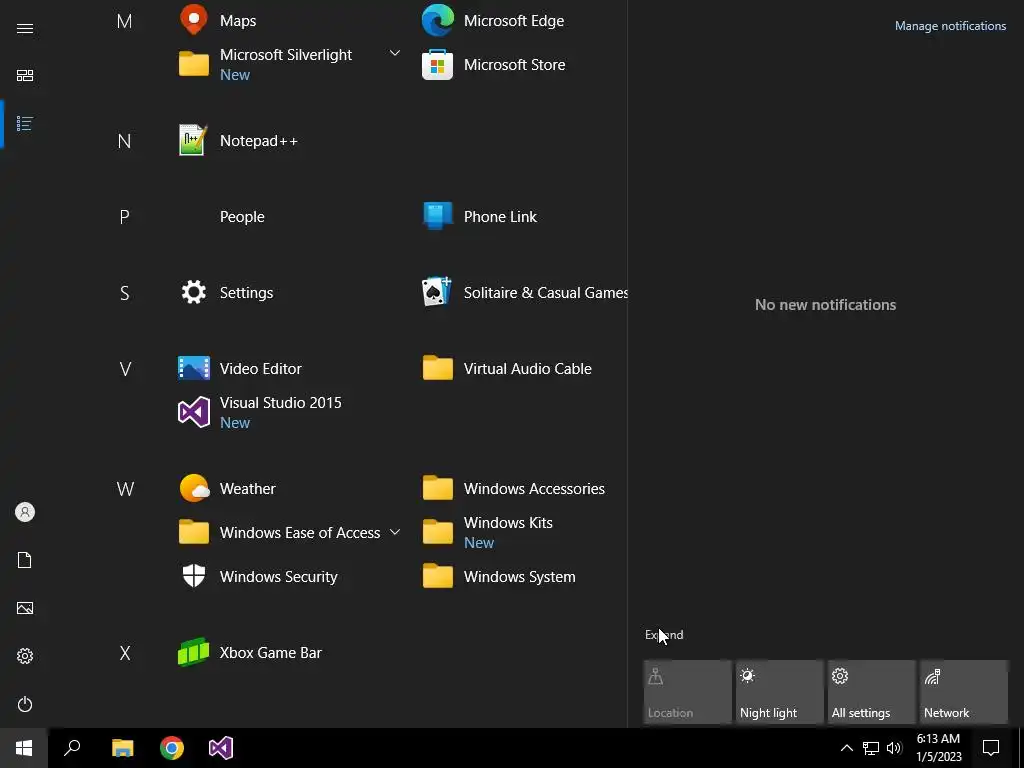
Task: Open the hamburger menu of Start
Action: click(x=25, y=28)
